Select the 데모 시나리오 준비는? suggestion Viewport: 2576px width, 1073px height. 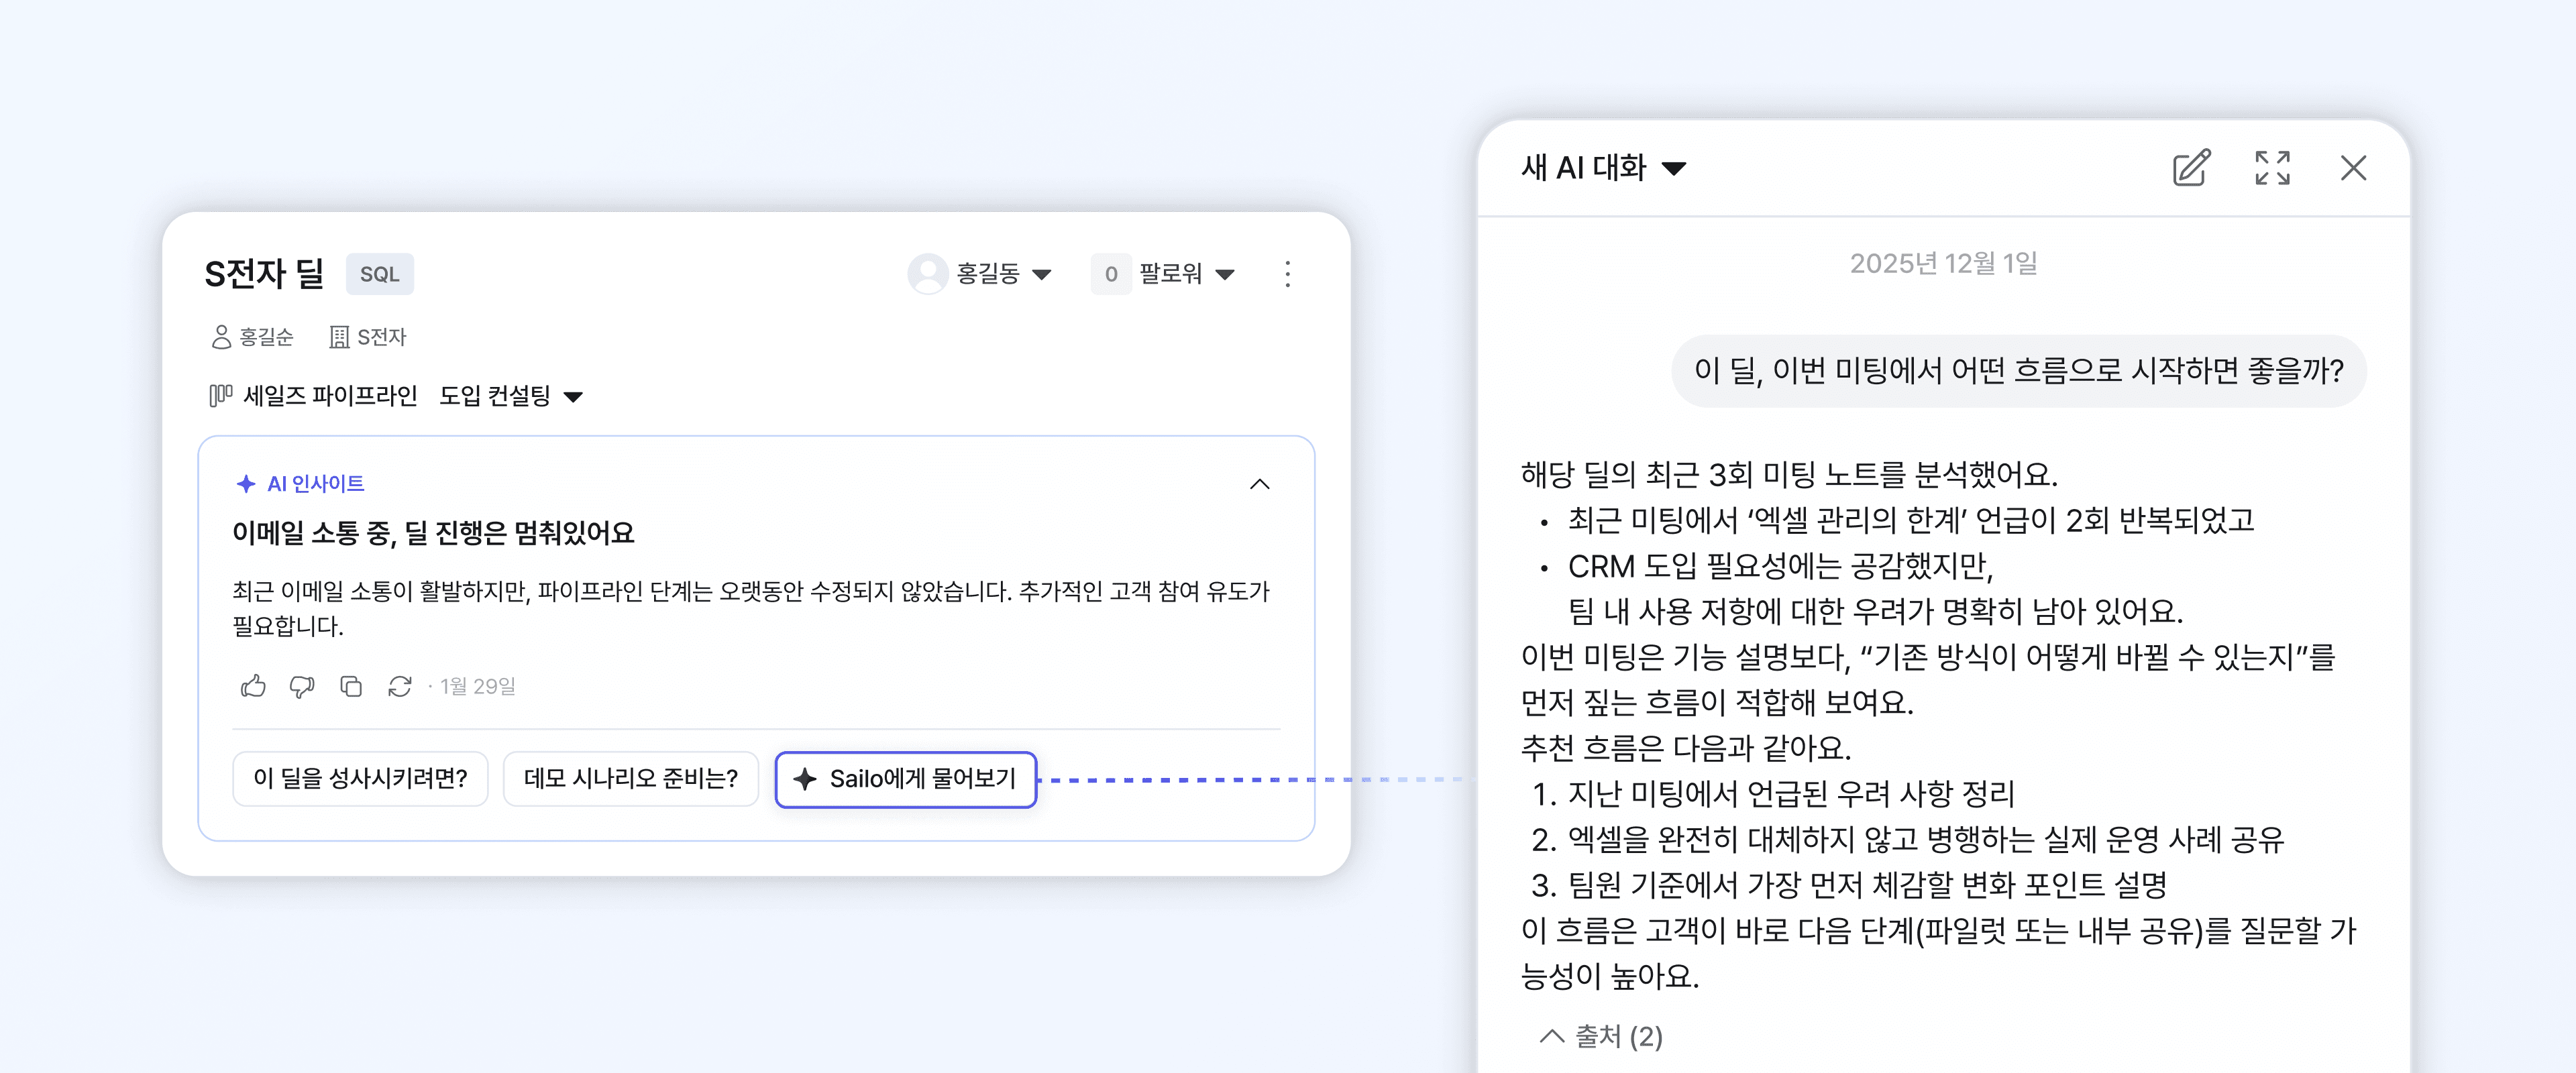pyautogui.click(x=630, y=779)
